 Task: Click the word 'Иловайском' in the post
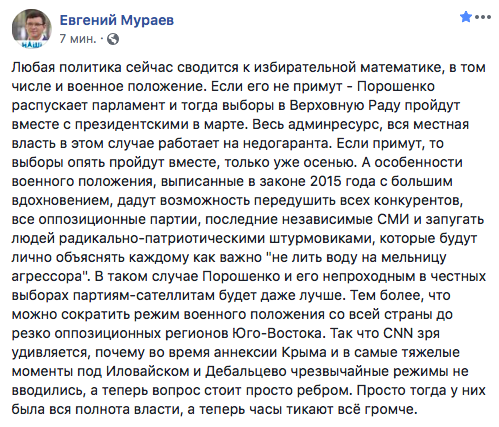coord(147,371)
